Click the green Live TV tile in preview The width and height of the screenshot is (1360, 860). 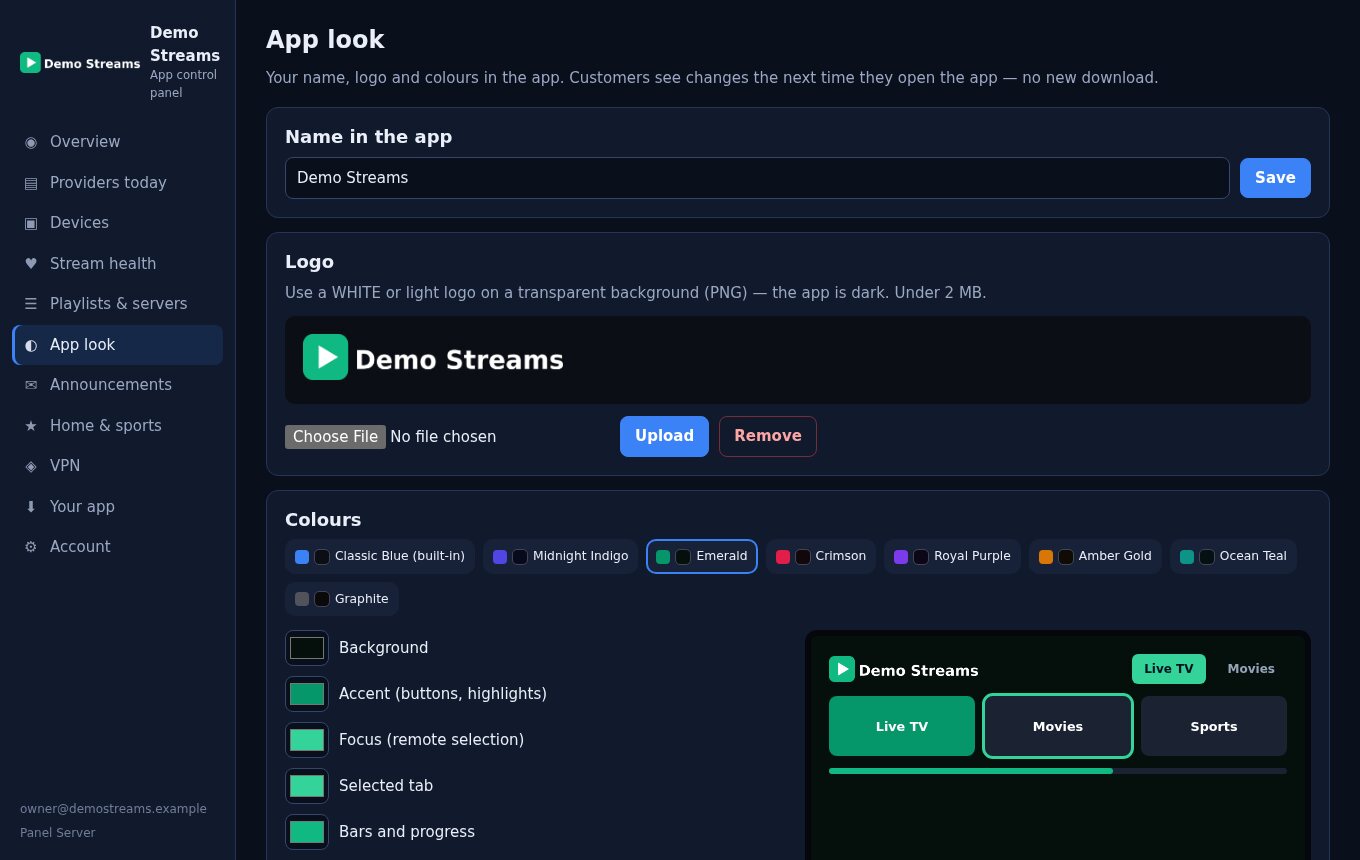902,726
